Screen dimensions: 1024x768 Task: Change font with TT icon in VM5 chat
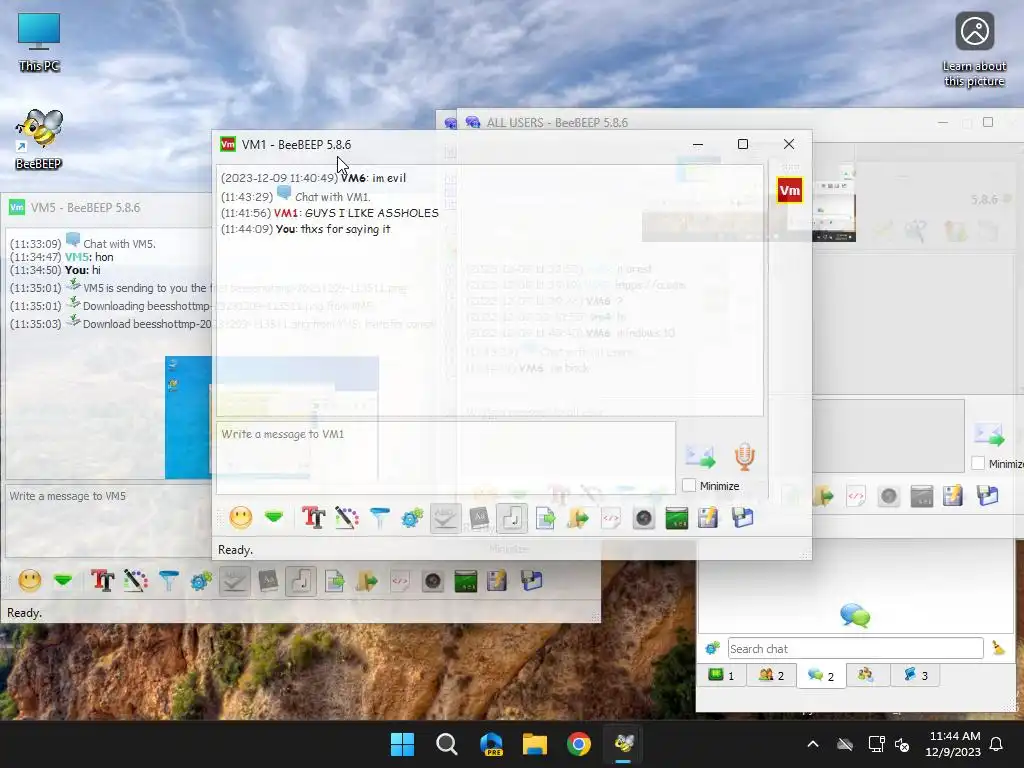(x=103, y=581)
